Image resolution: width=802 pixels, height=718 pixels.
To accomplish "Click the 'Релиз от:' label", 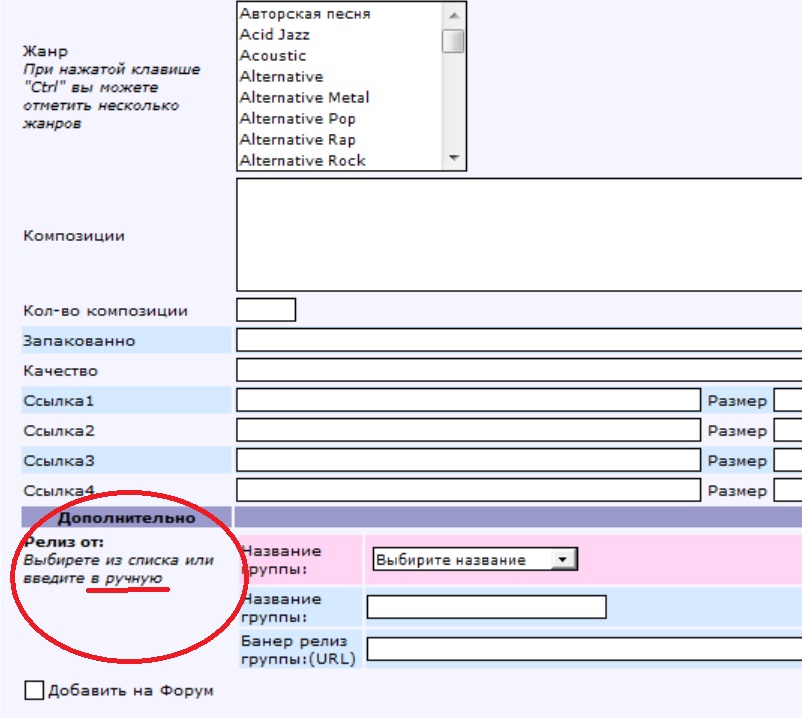I will (x=63, y=542).
